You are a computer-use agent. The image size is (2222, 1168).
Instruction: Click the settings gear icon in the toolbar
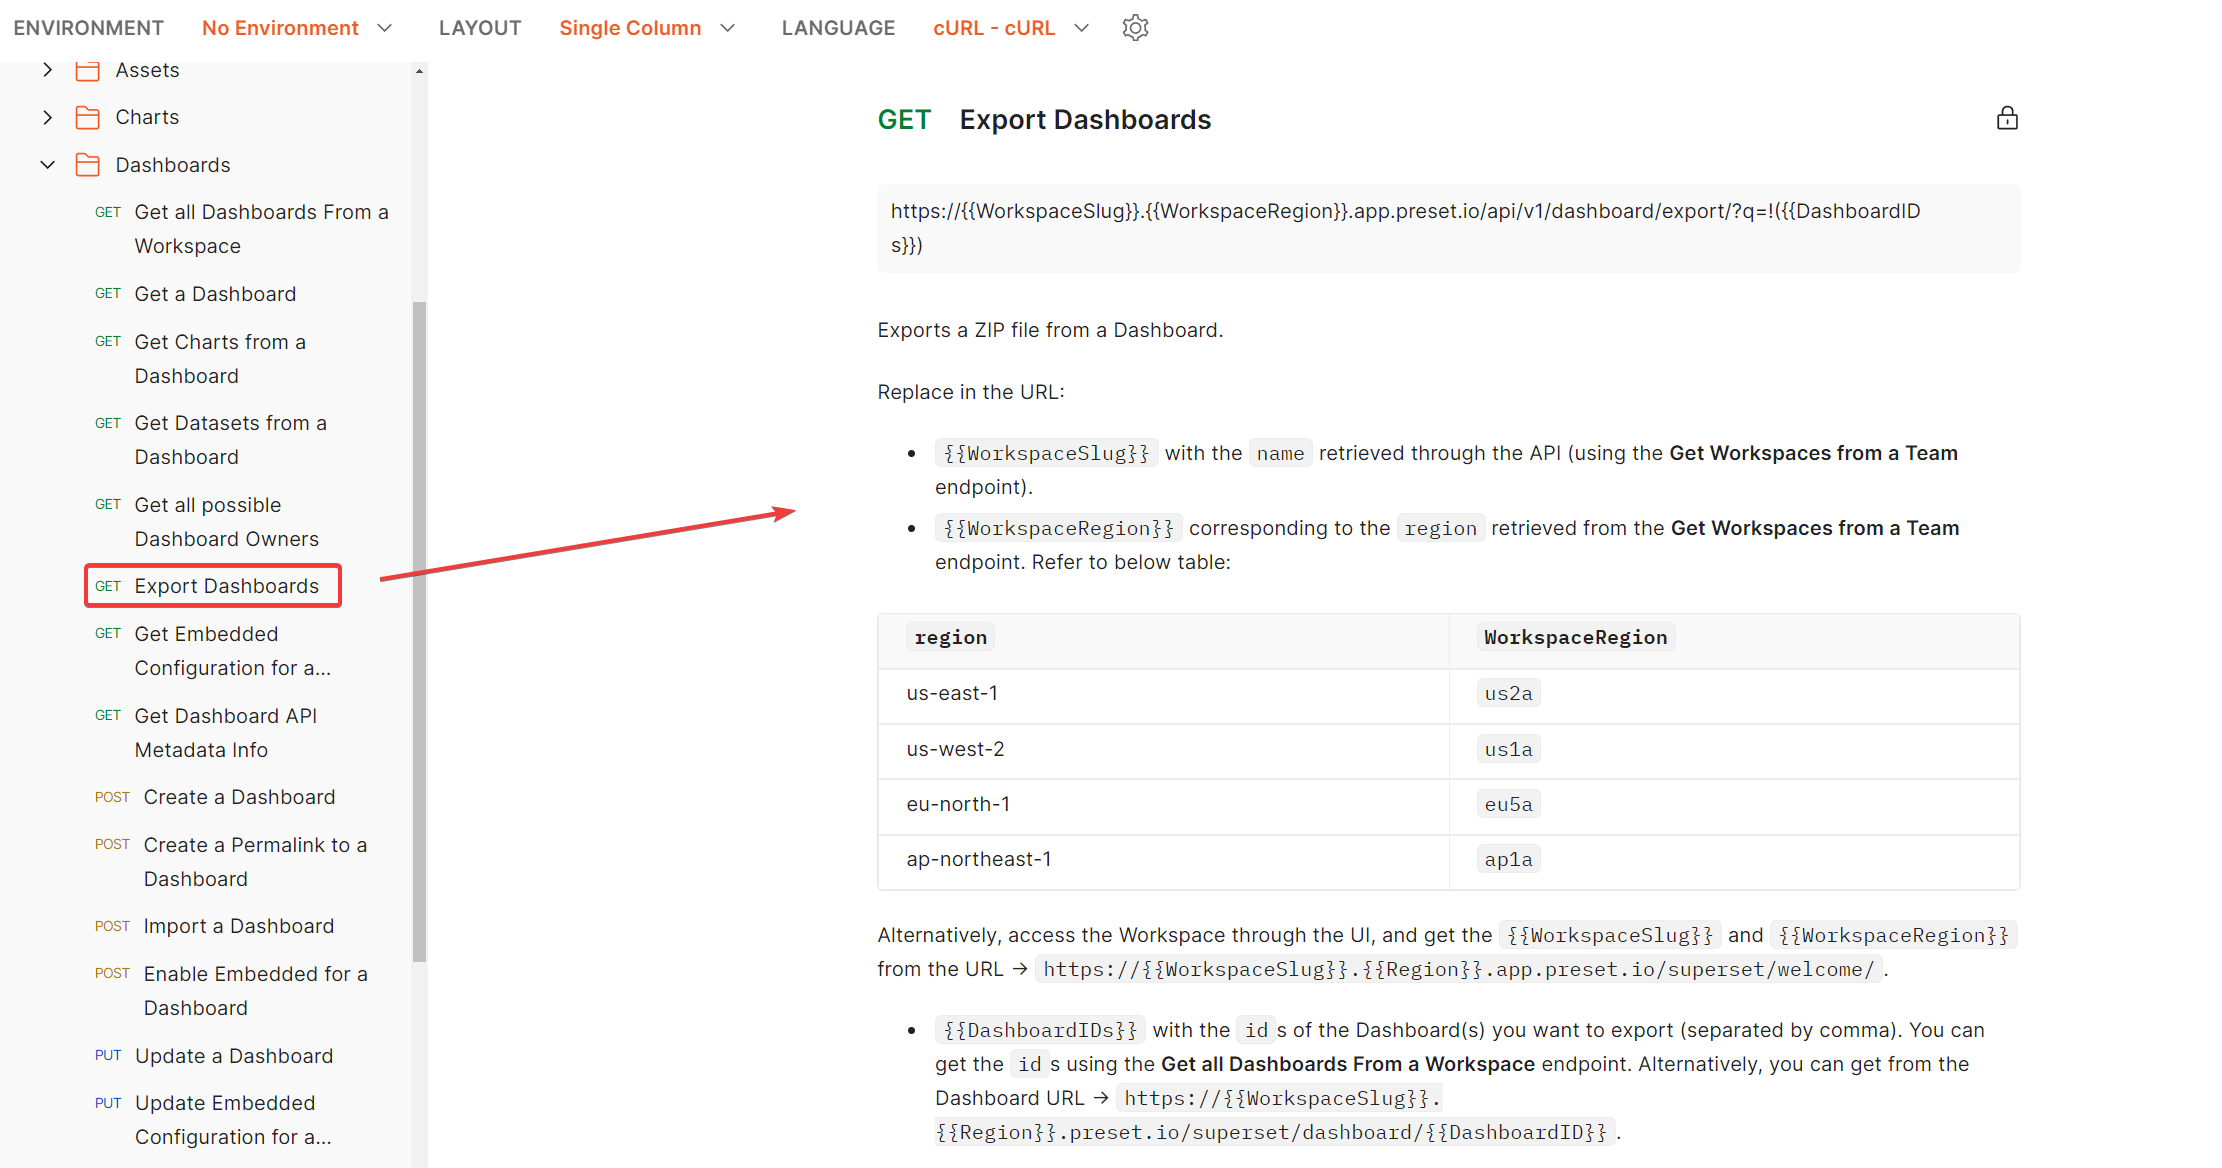pos(1135,27)
